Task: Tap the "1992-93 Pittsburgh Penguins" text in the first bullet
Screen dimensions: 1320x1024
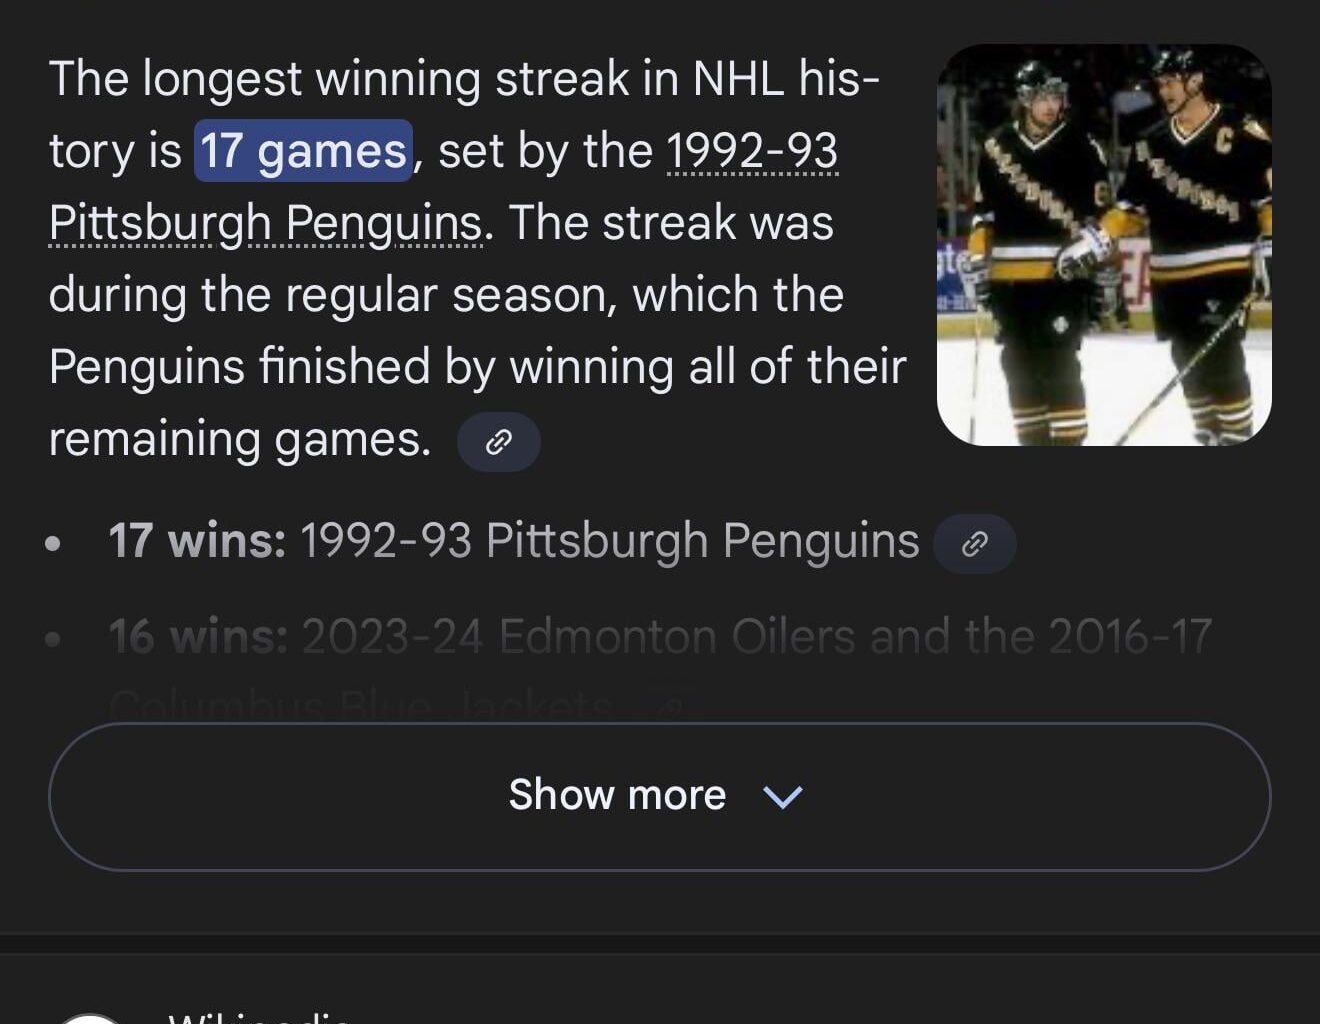Action: pos(608,541)
